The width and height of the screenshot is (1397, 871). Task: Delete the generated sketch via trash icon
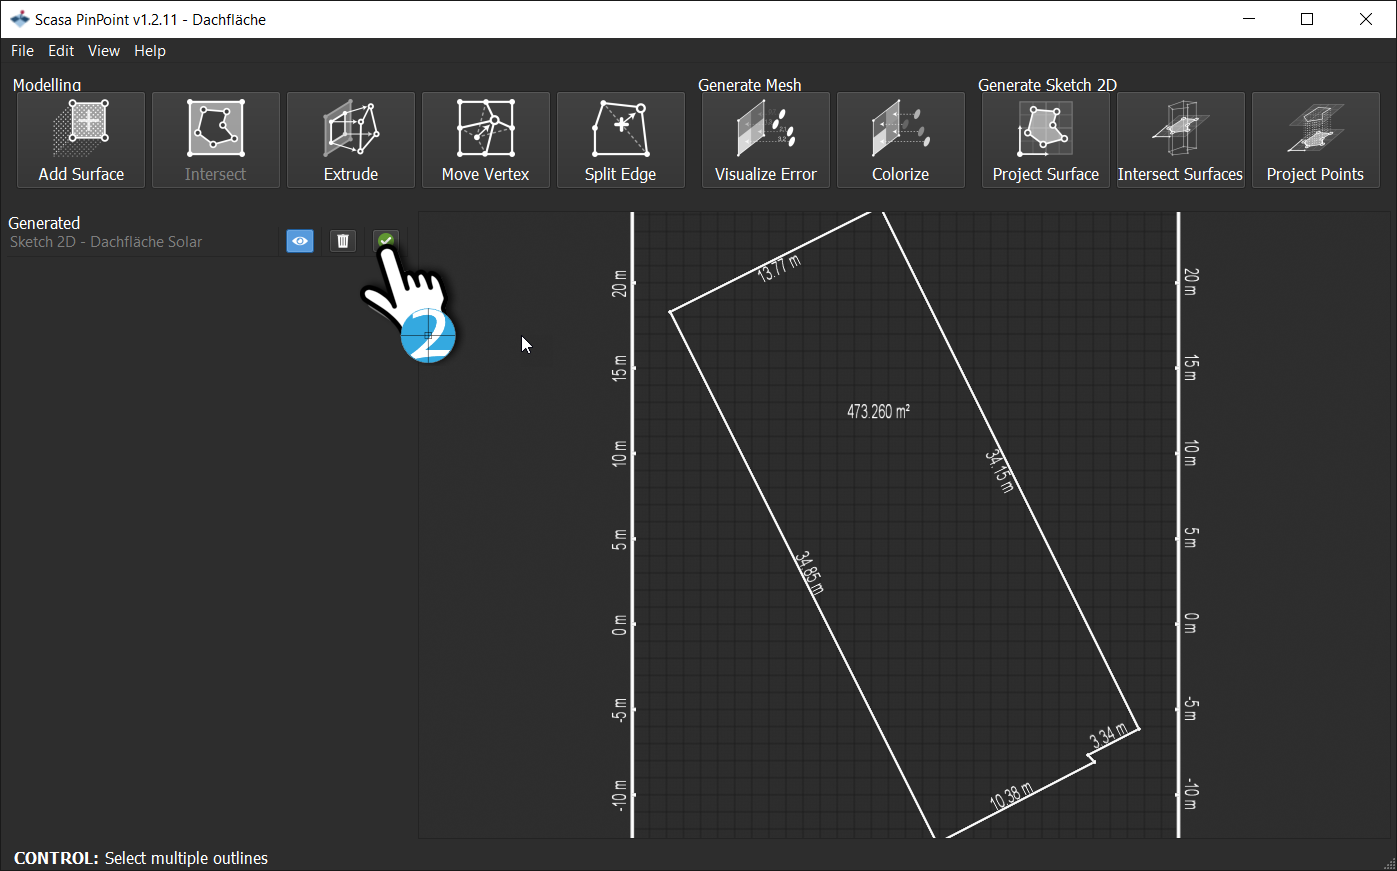[x=342, y=241]
